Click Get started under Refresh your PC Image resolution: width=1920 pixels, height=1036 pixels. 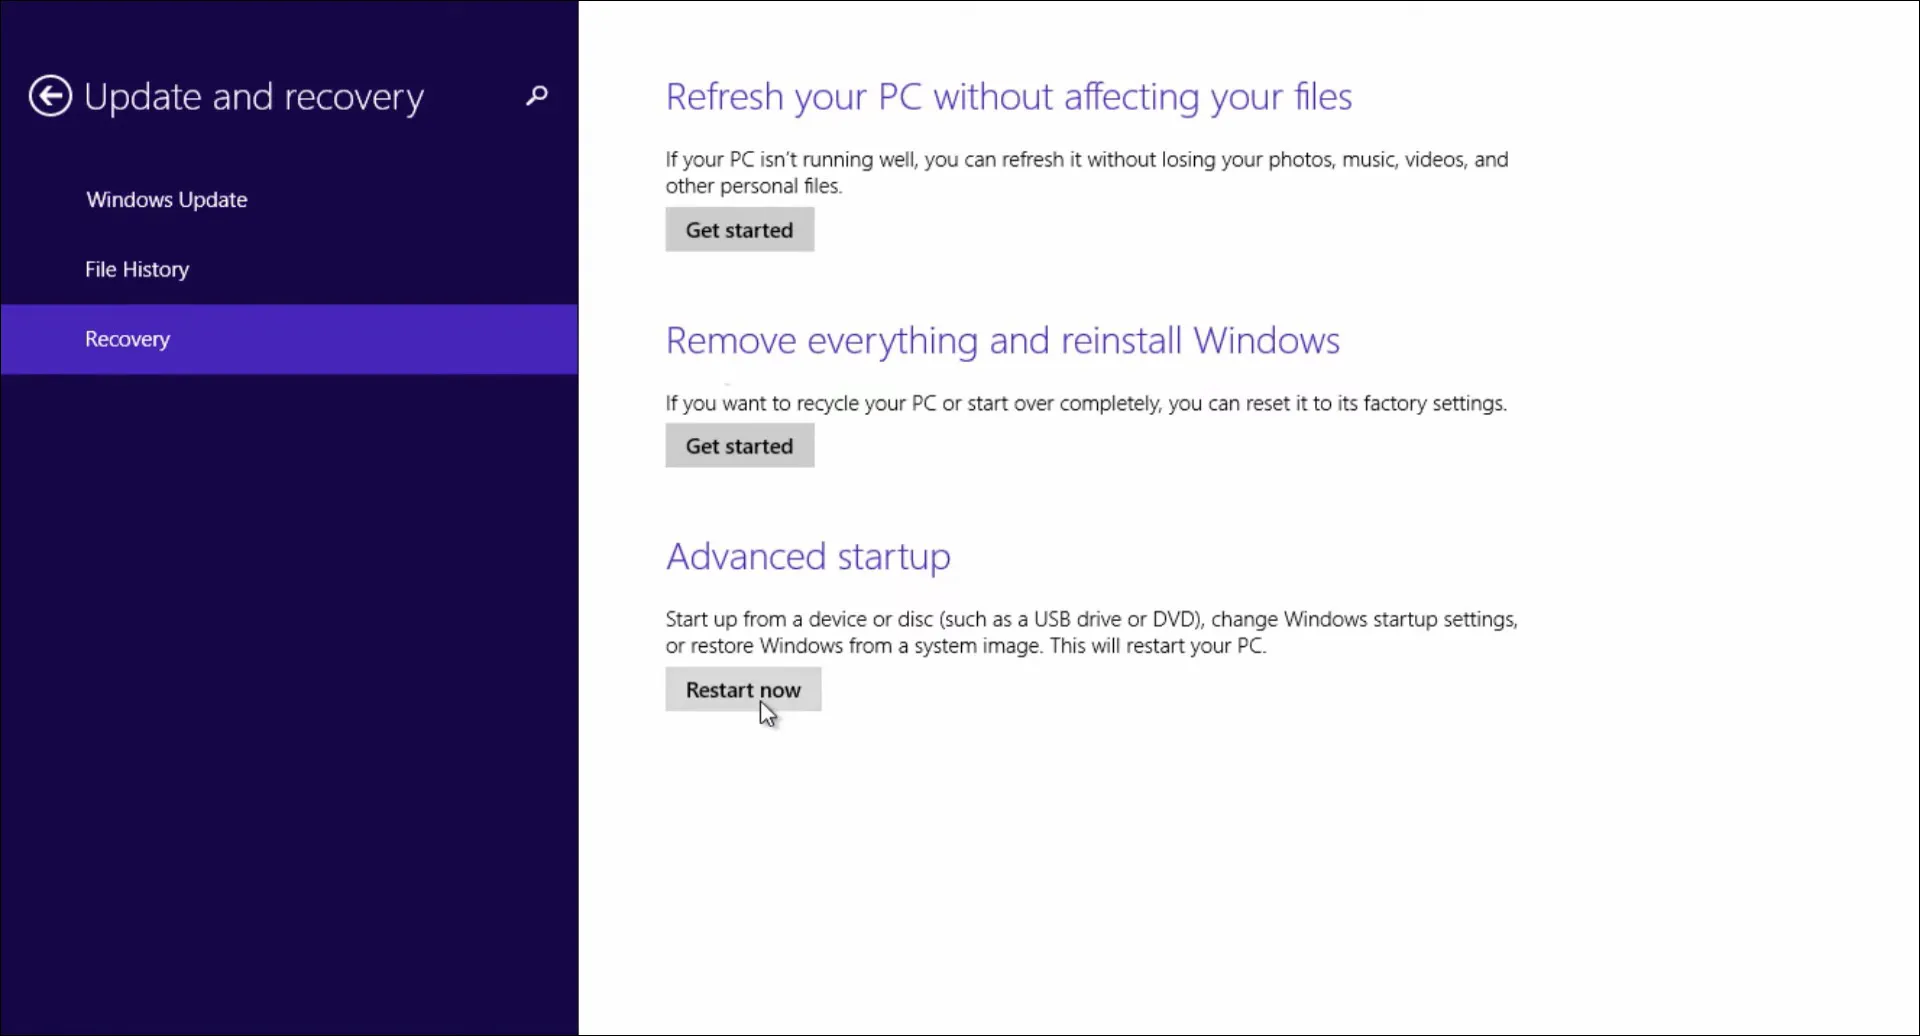[739, 229]
